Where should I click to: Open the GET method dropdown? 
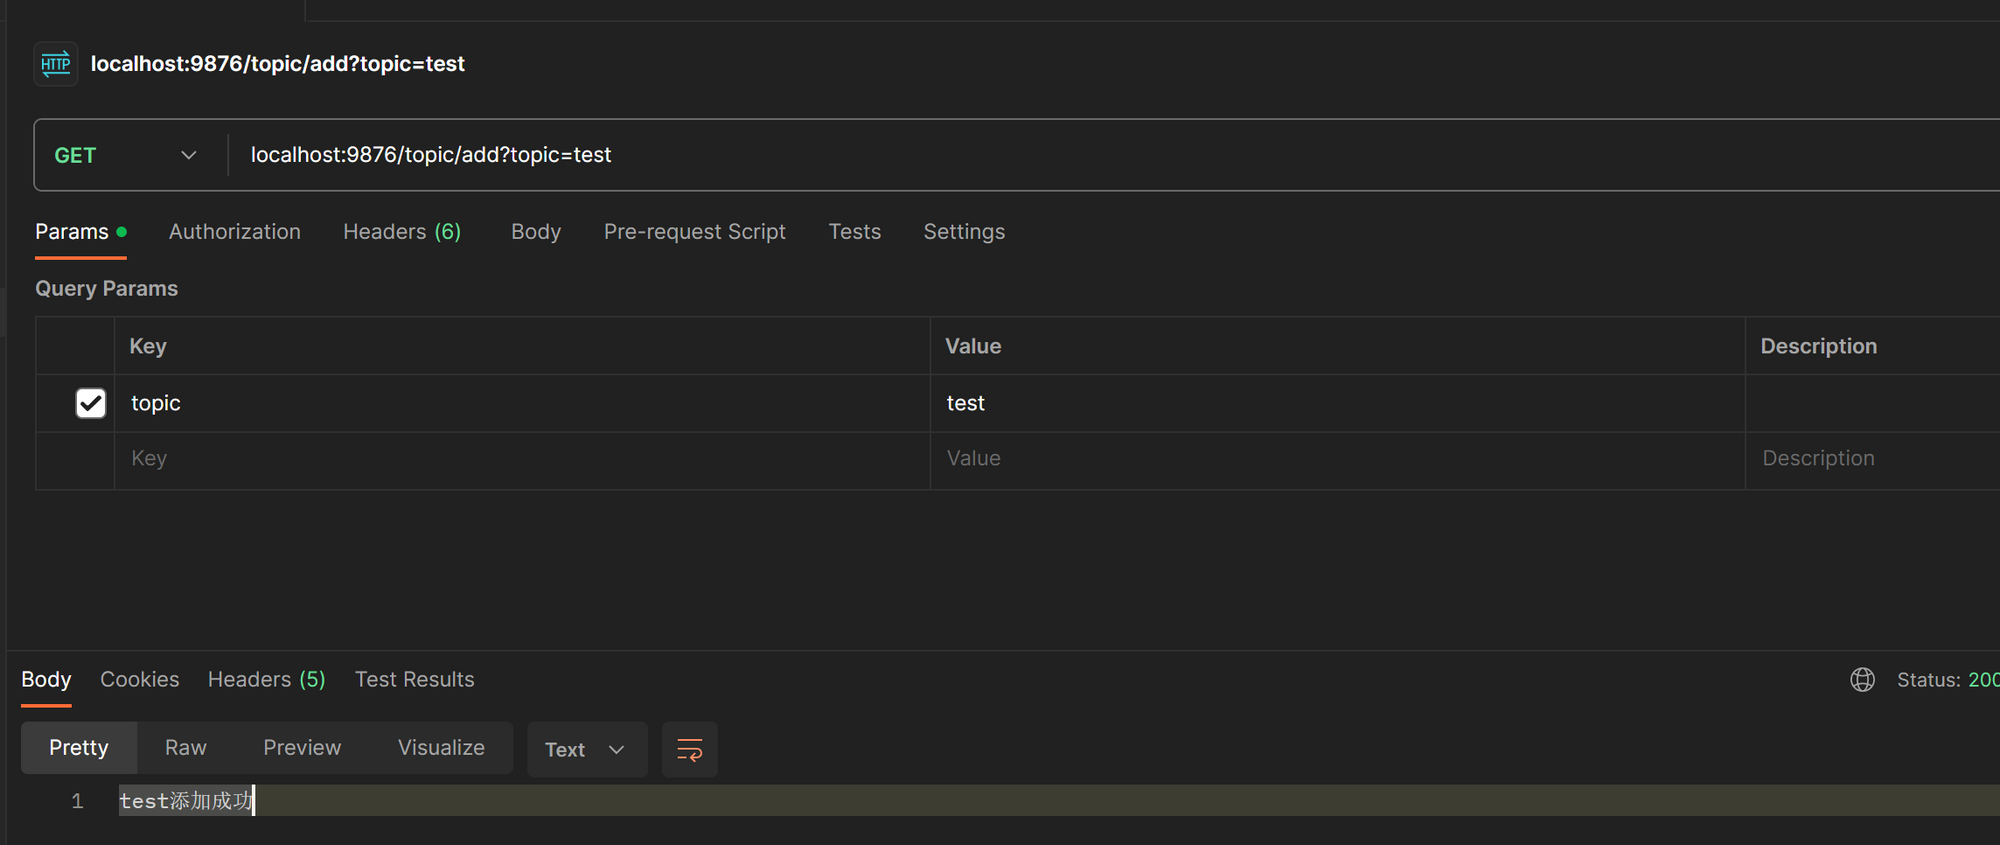(126, 155)
